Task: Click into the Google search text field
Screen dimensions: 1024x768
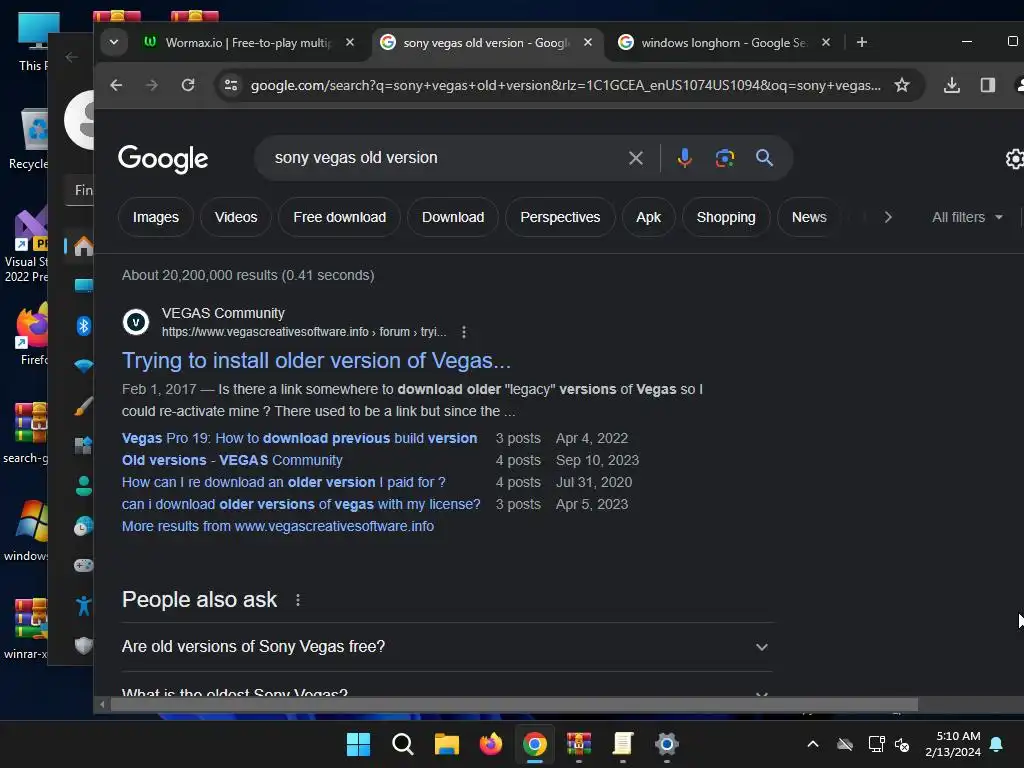Action: (x=444, y=158)
